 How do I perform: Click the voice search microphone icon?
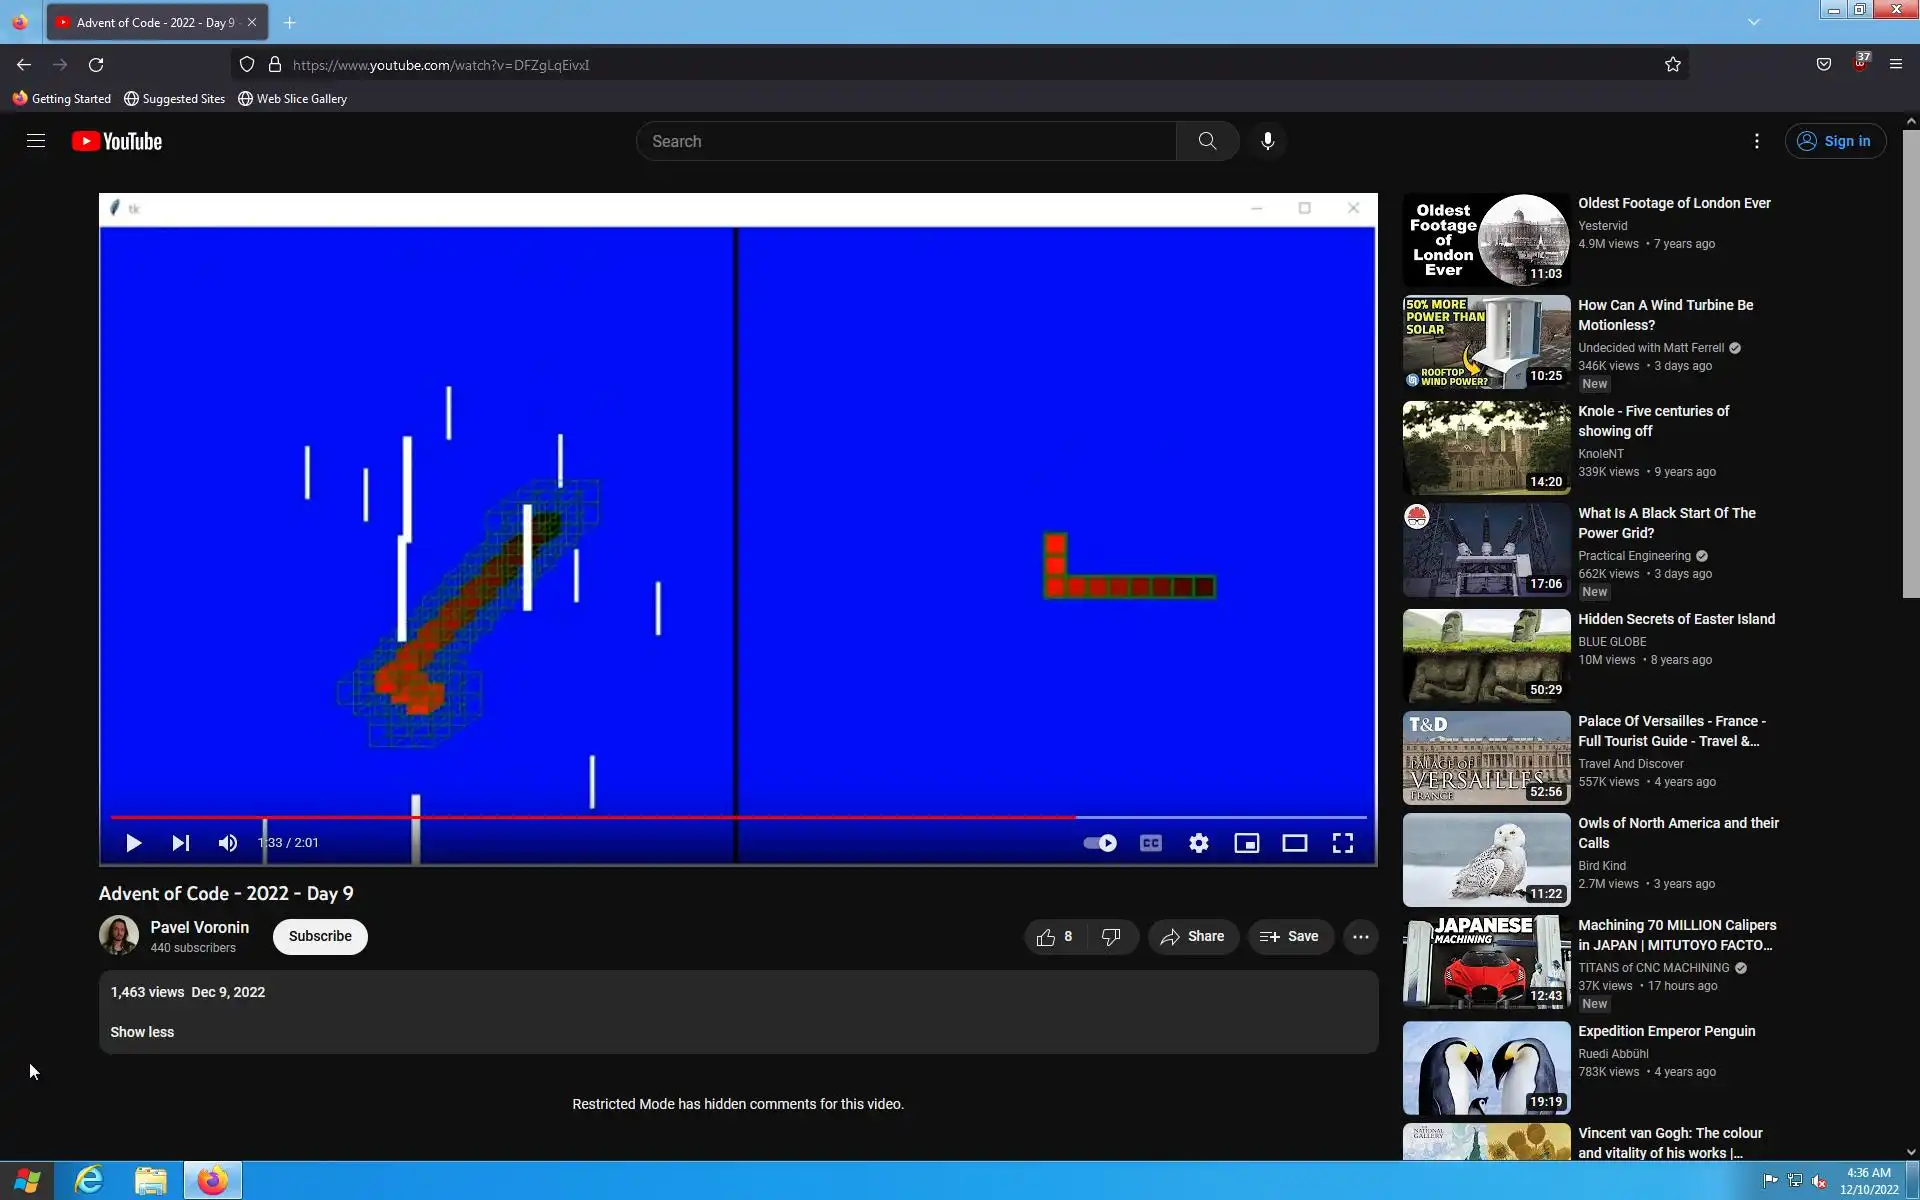coord(1267,141)
